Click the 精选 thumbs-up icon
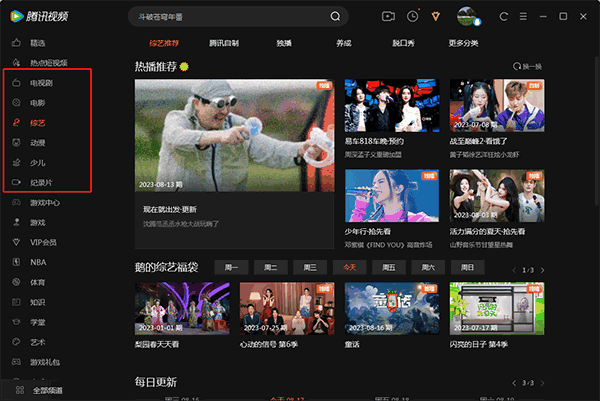Viewport: 600px width, 401px height. pos(16,42)
